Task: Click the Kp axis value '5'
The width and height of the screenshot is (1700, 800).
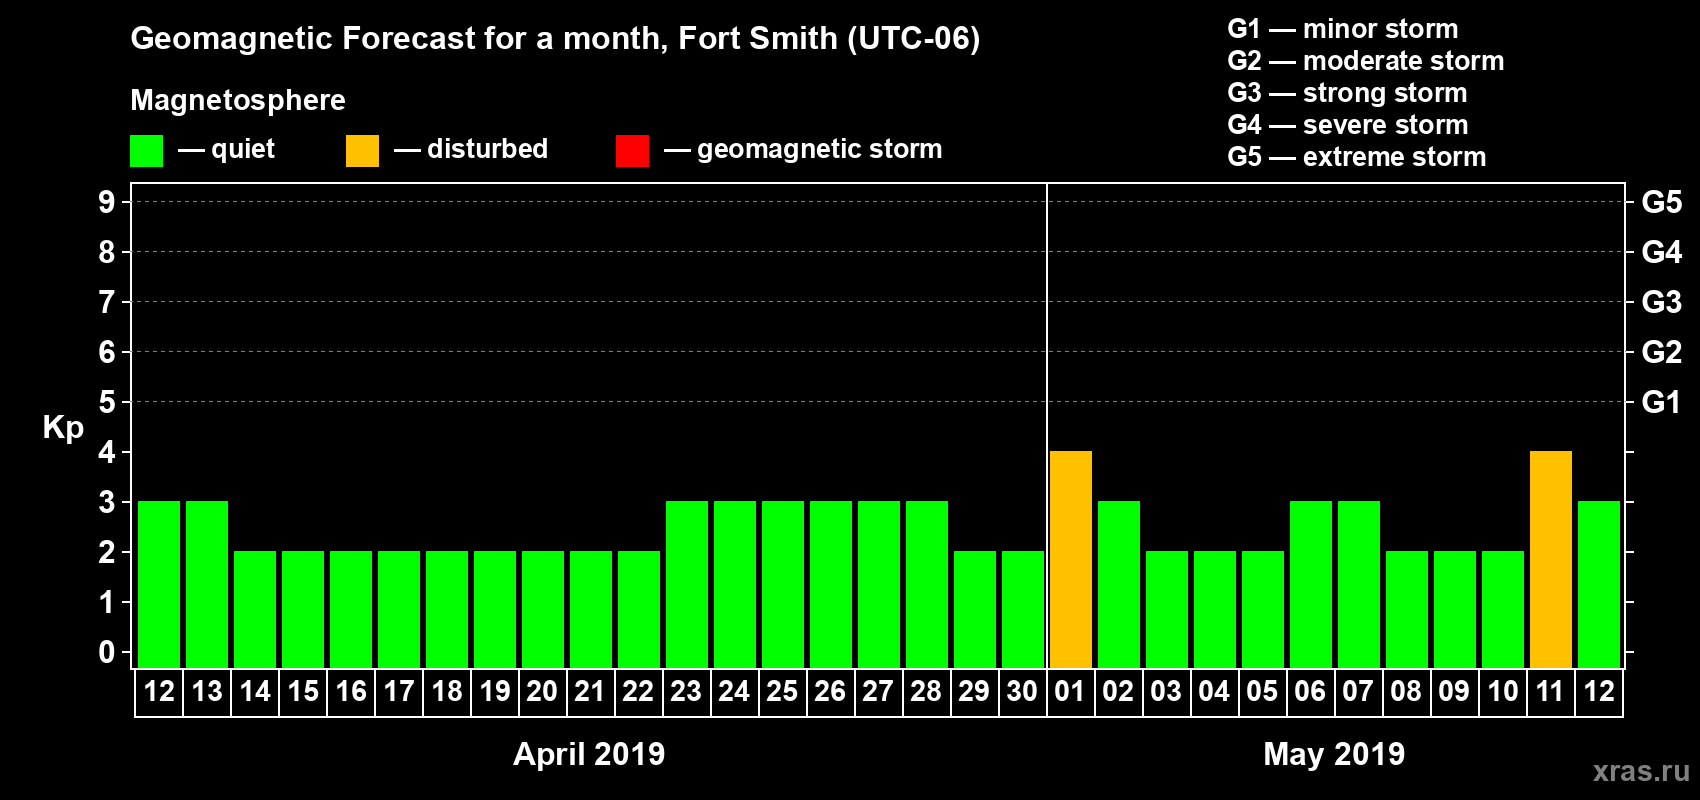Action: coord(107,402)
